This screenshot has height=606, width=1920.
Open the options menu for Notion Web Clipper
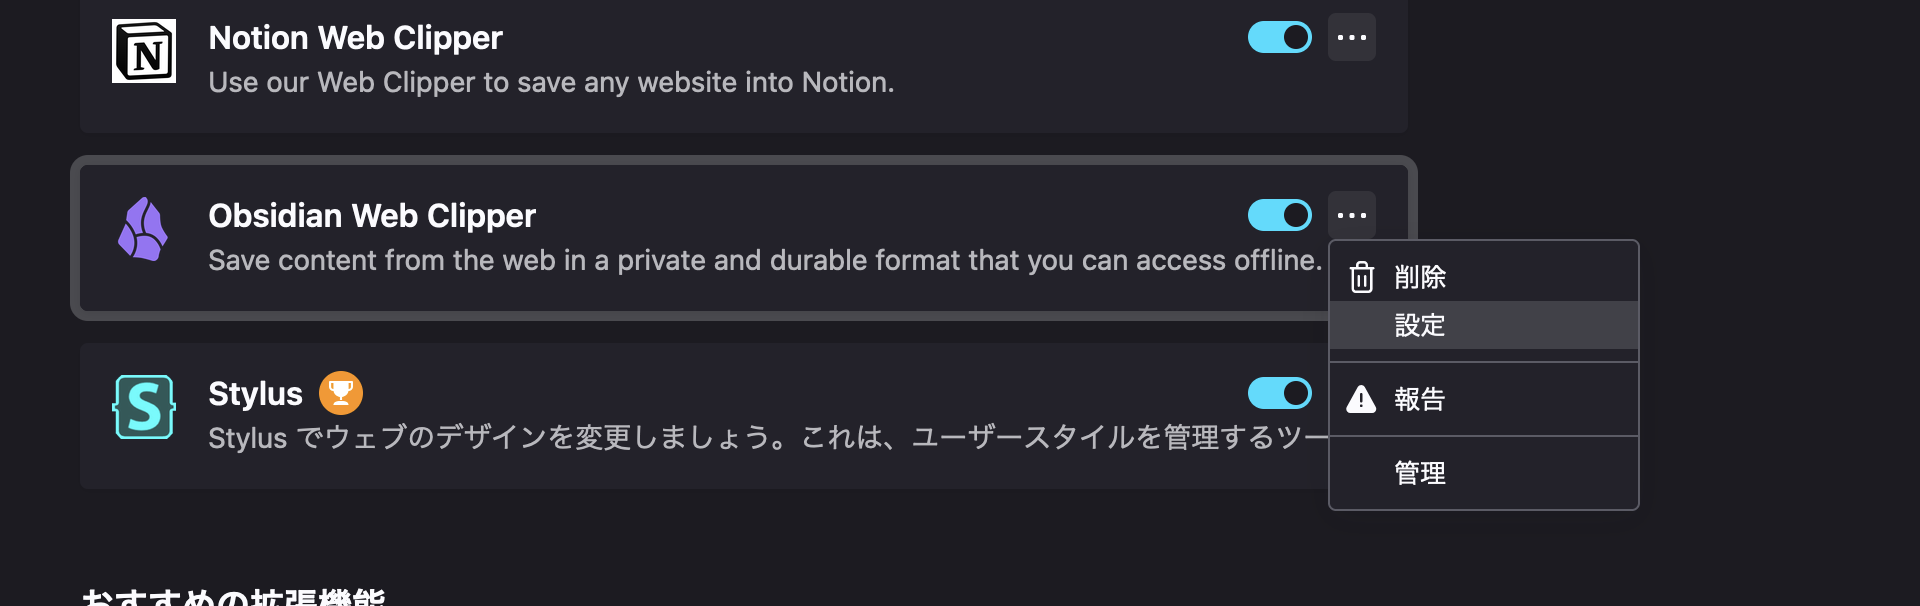pyautogui.click(x=1352, y=37)
